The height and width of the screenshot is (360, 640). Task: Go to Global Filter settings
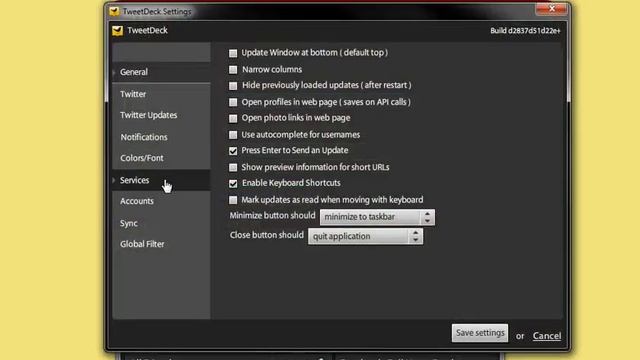point(161,244)
